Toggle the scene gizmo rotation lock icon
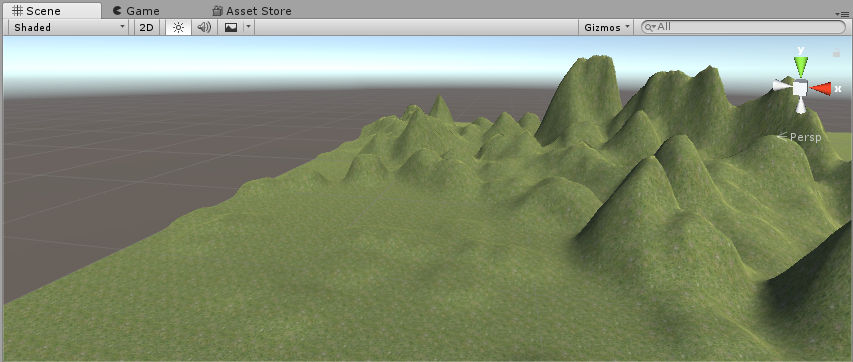Image resolution: width=853 pixels, height=362 pixels. [x=836, y=53]
